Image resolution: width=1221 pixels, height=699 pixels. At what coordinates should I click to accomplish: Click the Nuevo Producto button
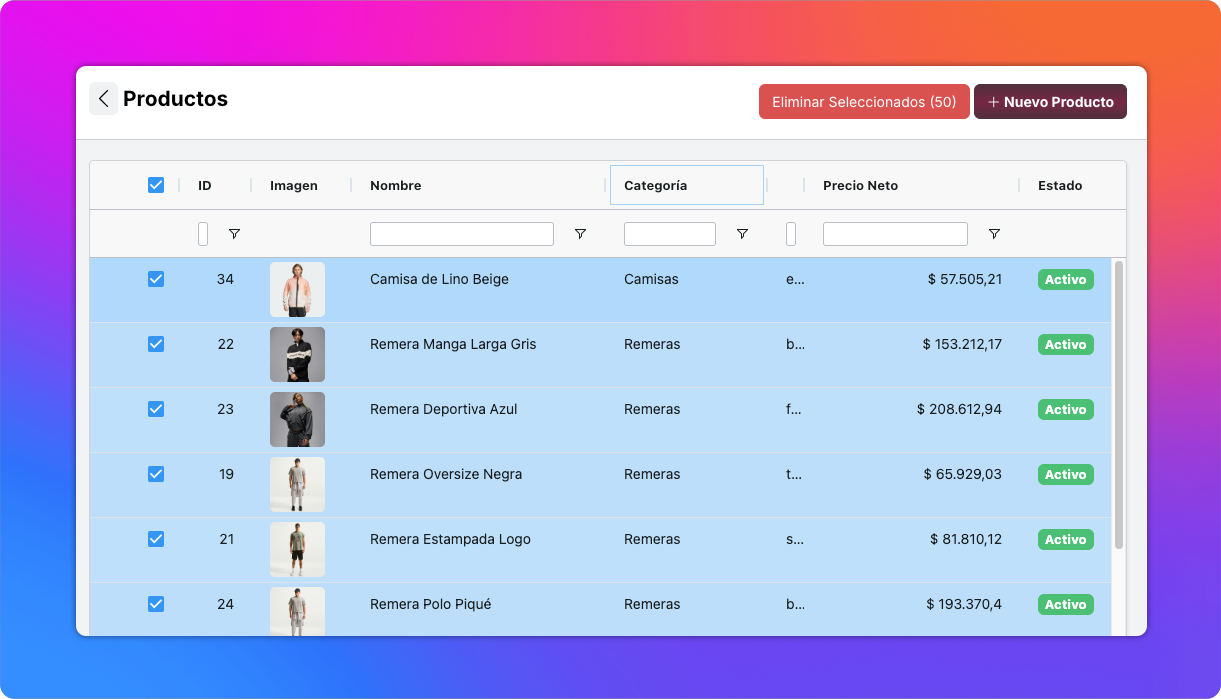(1050, 102)
